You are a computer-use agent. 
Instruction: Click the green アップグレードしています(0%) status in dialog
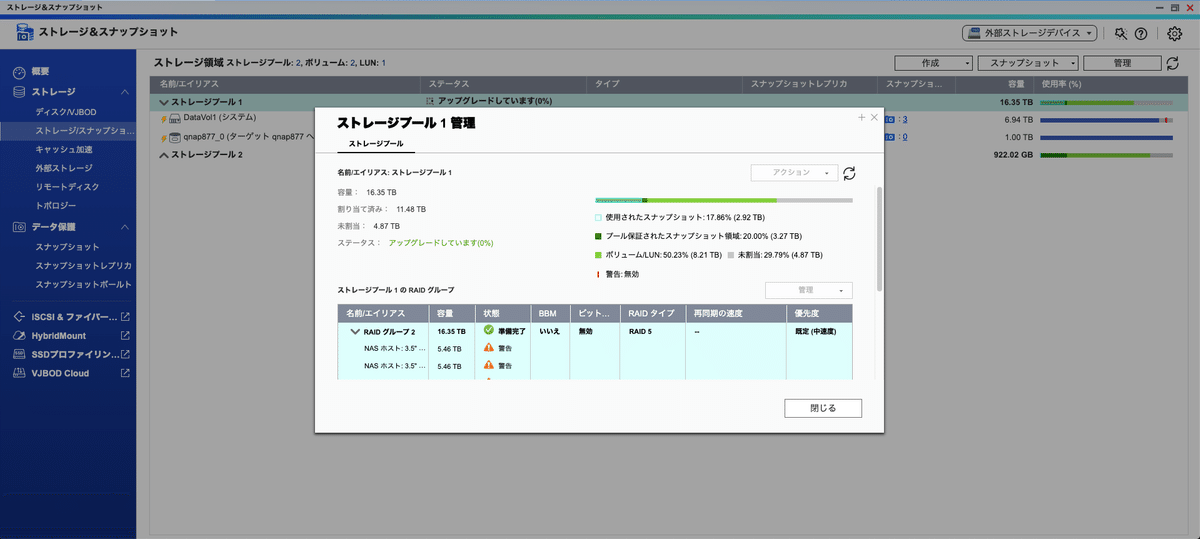click(441, 242)
